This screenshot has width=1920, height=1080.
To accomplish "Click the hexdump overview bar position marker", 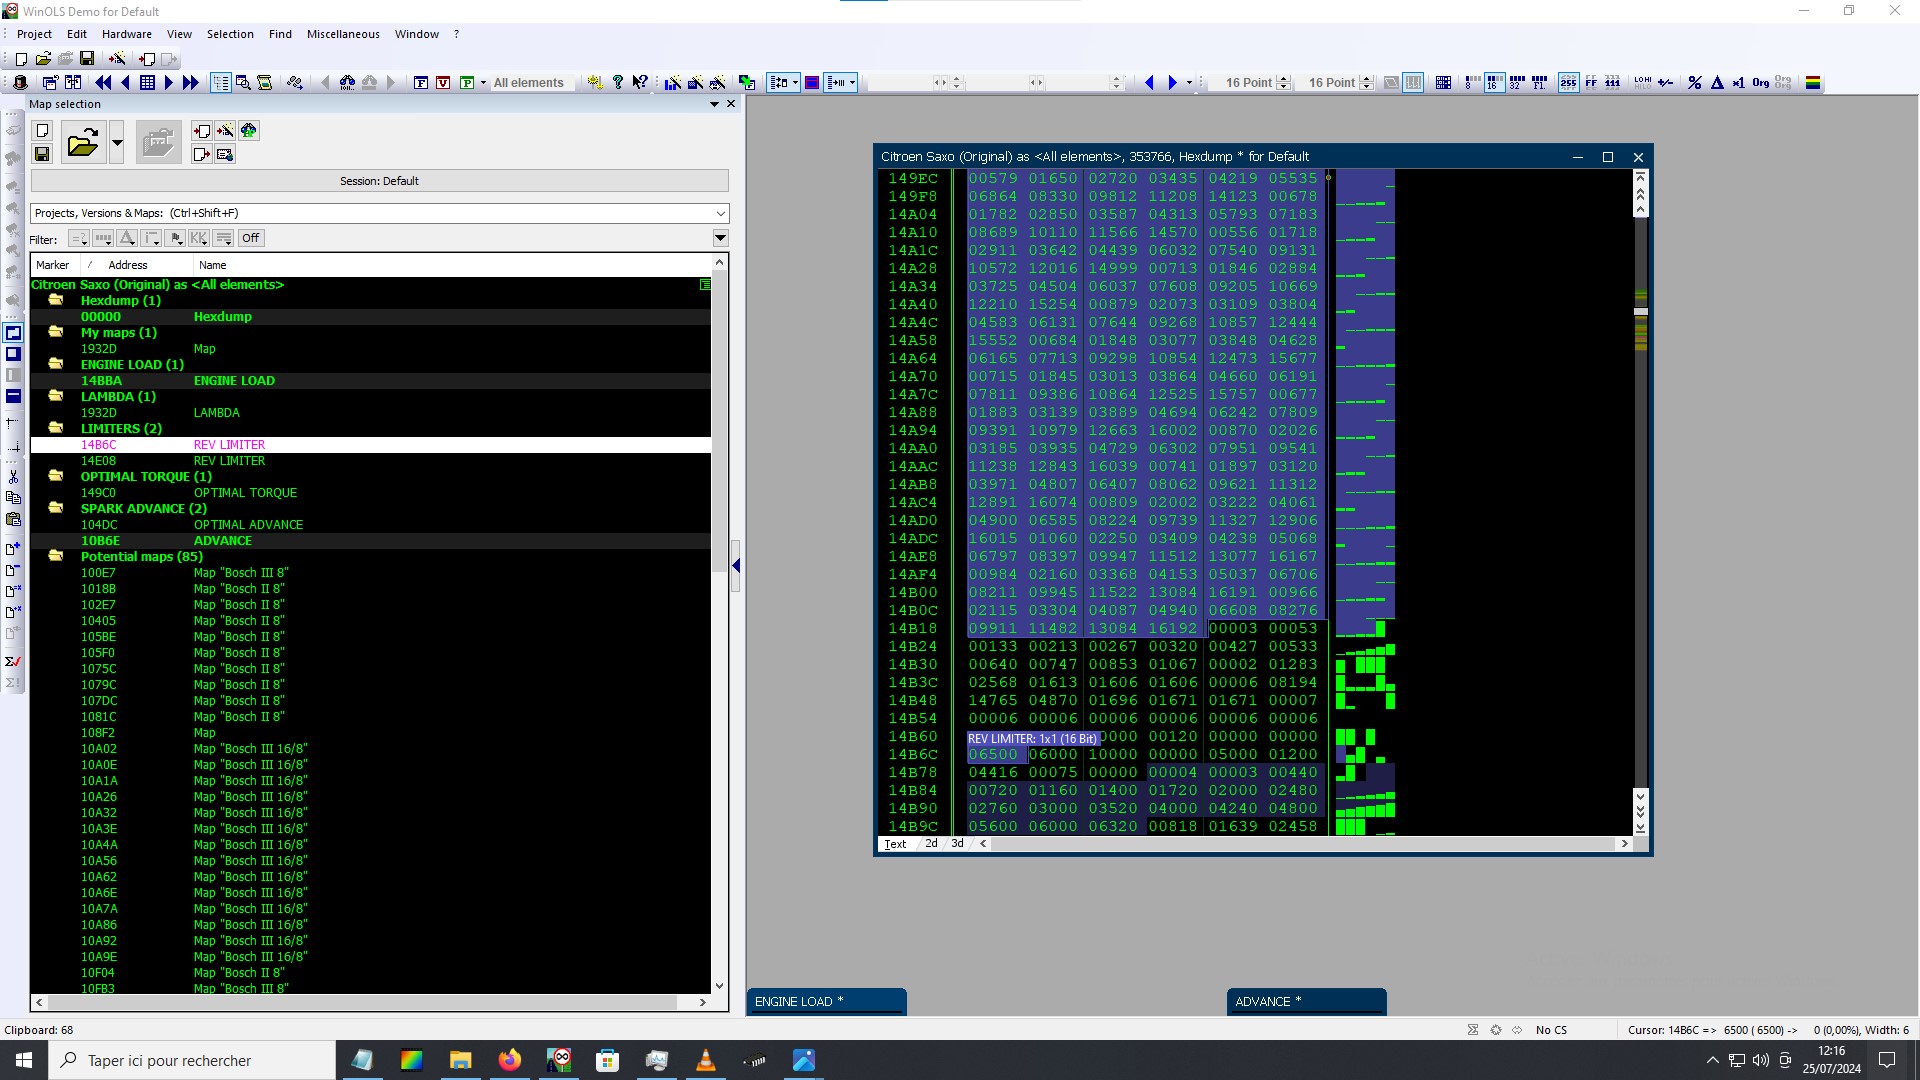I will click(1640, 312).
